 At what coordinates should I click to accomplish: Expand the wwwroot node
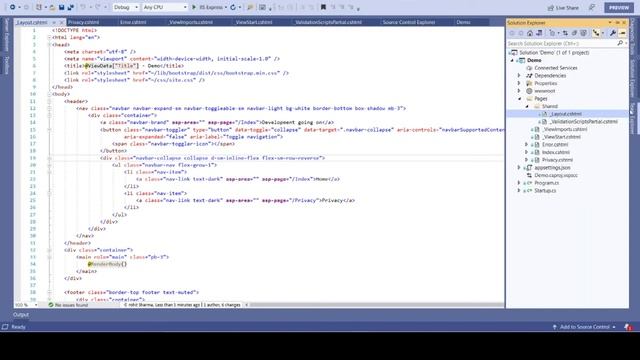point(519,91)
